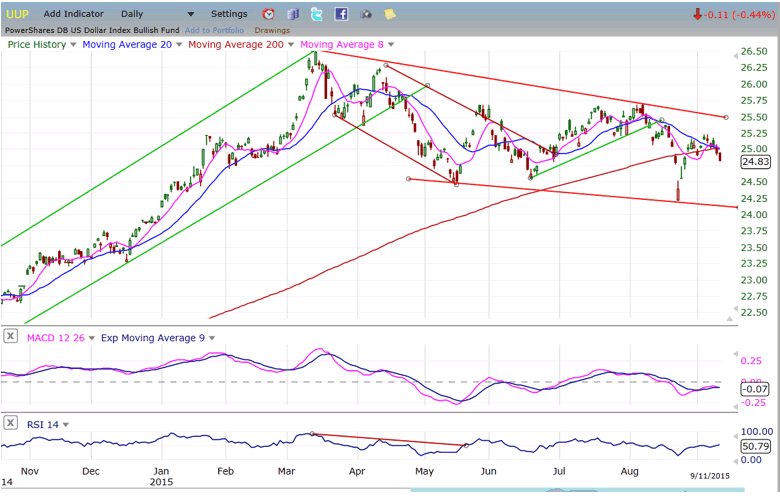Open the yellow sticky note icon
This screenshot has height=501, width=780.
coord(390,14)
